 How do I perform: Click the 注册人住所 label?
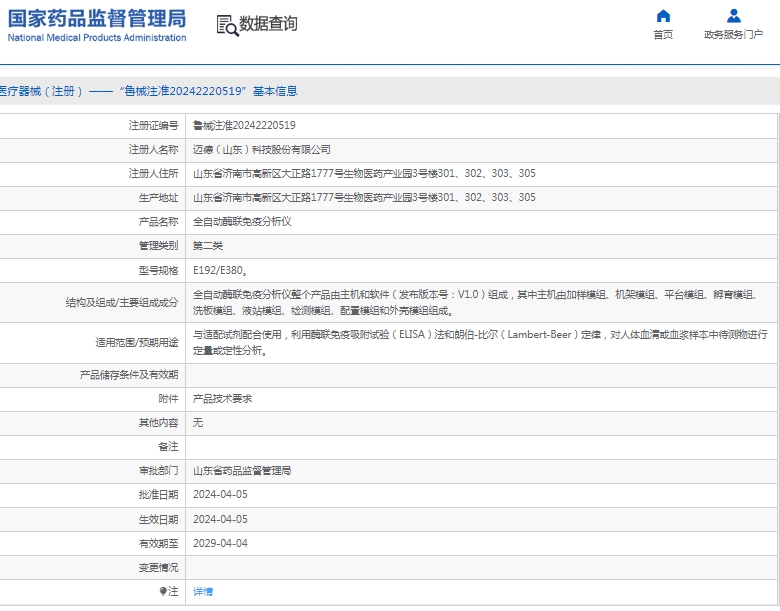coord(154,173)
